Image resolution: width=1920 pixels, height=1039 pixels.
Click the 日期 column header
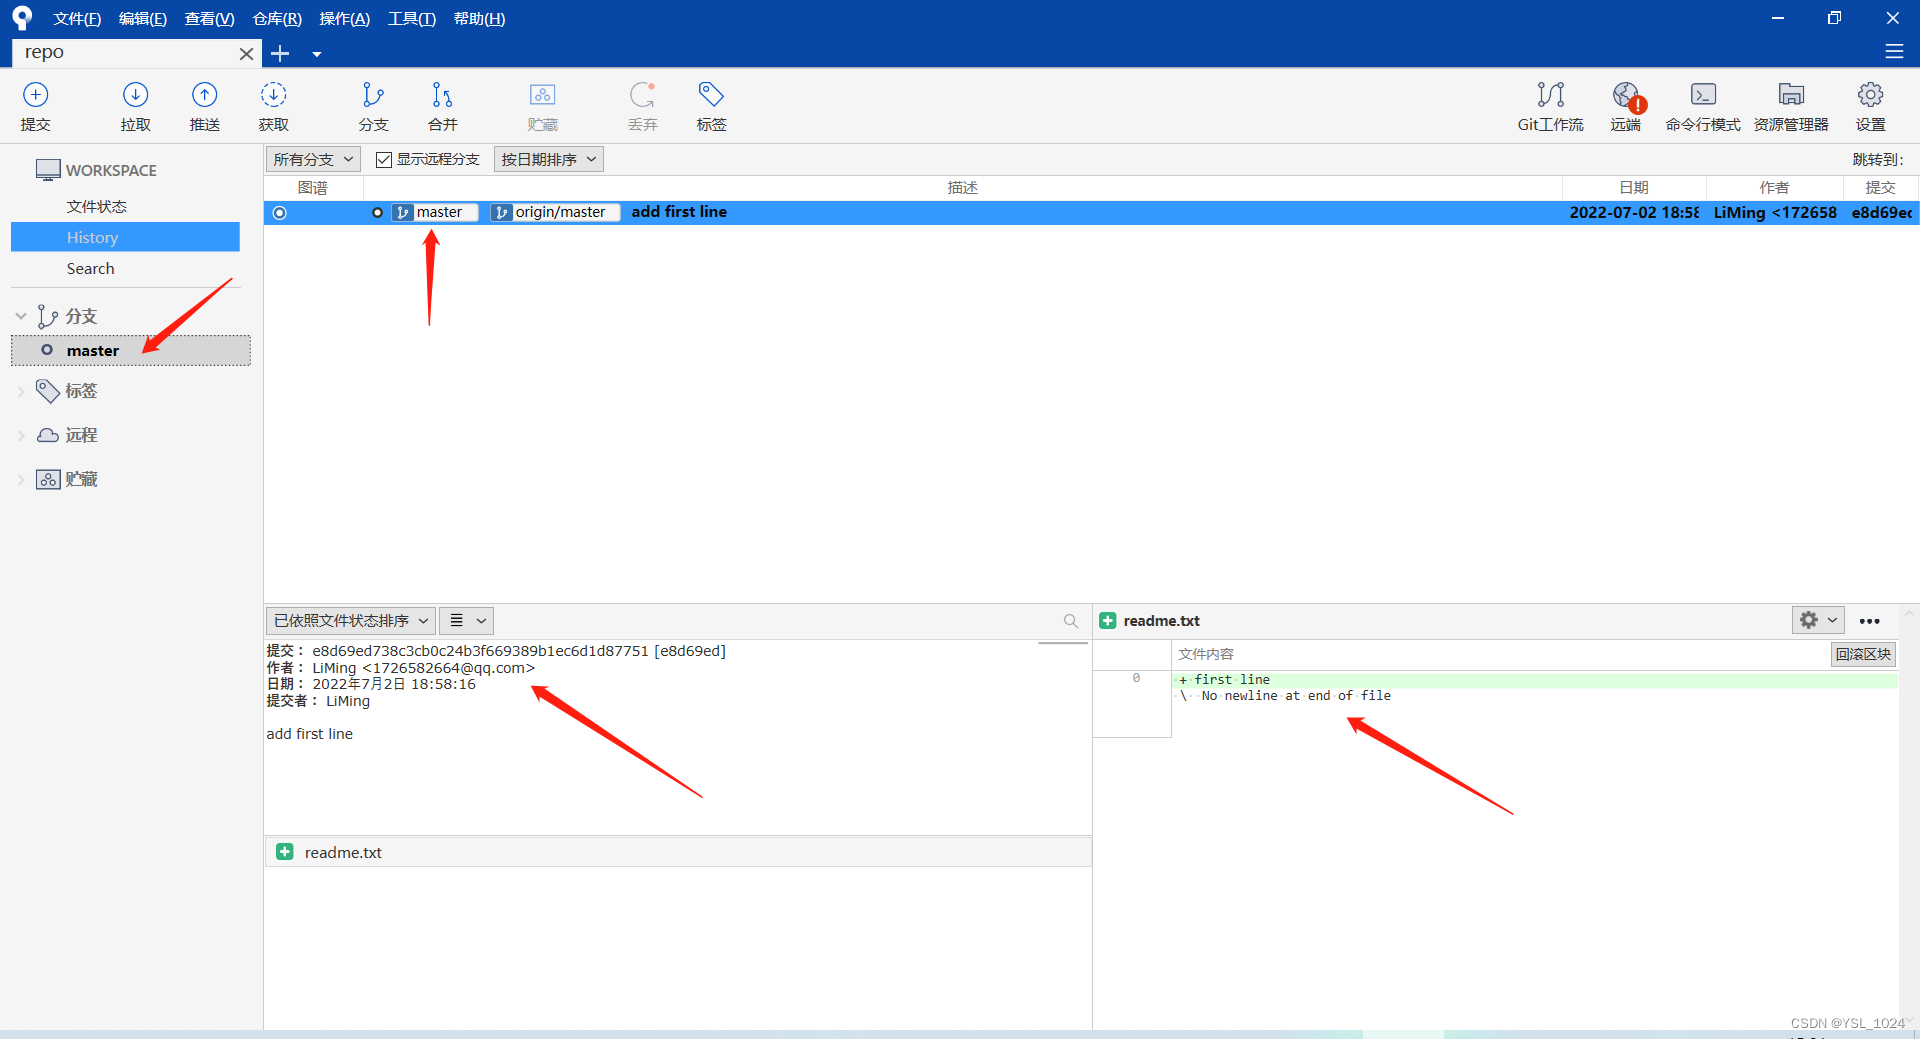click(x=1634, y=188)
